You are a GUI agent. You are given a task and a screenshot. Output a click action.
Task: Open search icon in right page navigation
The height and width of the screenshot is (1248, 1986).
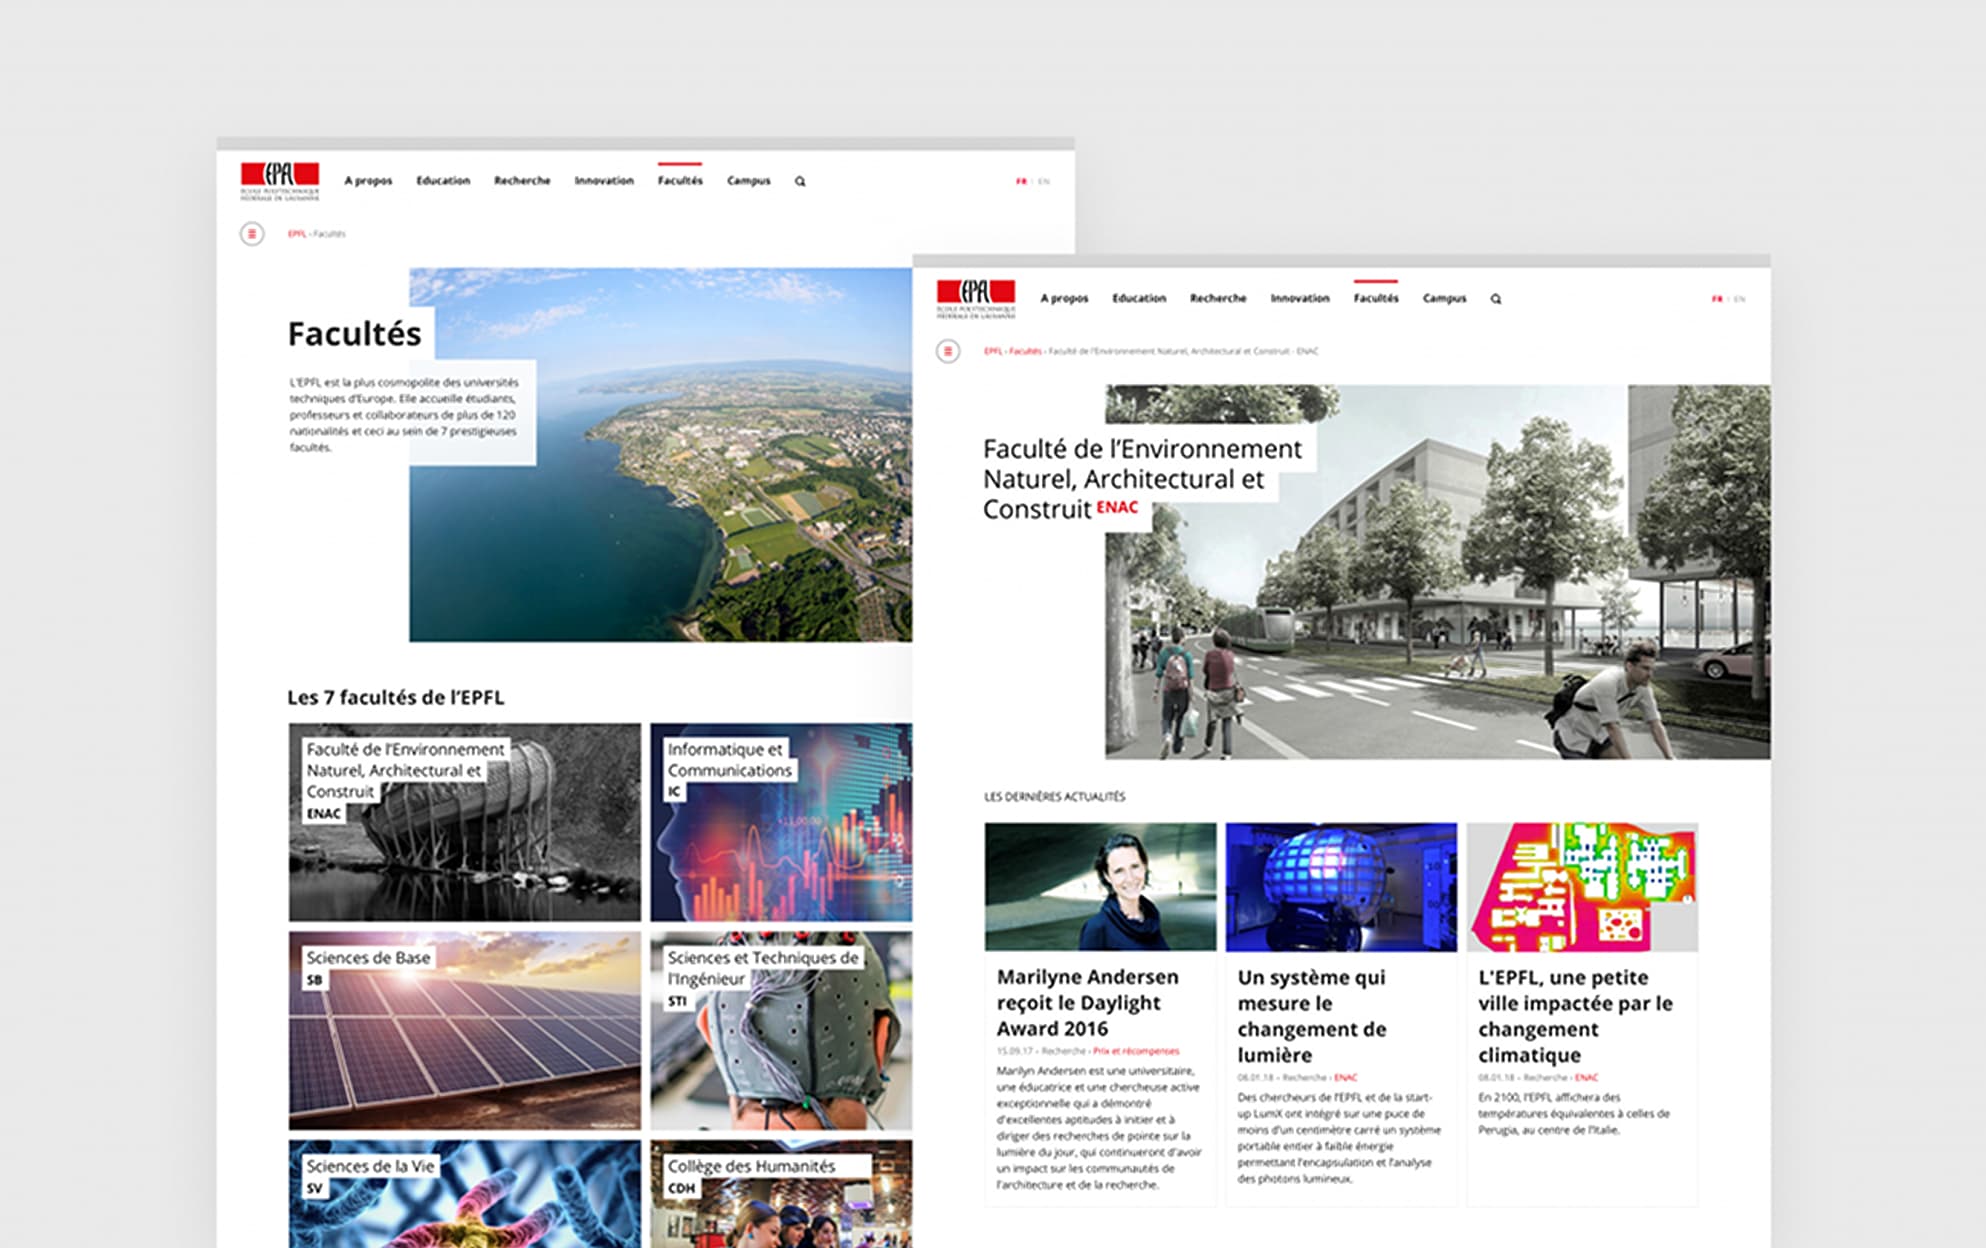pos(1496,299)
